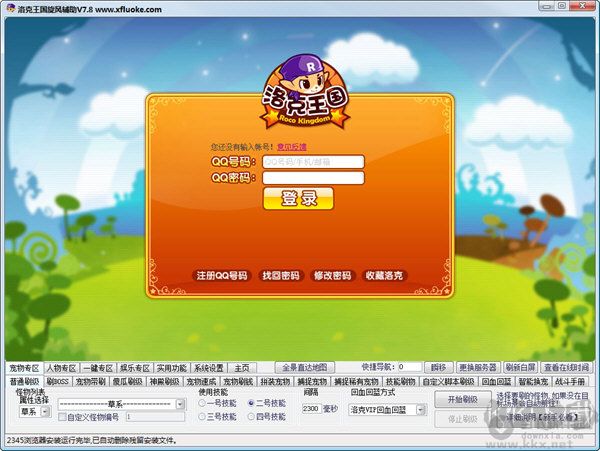Open the 拼装宠物 sub-tab
The image size is (600, 451).
275,381
